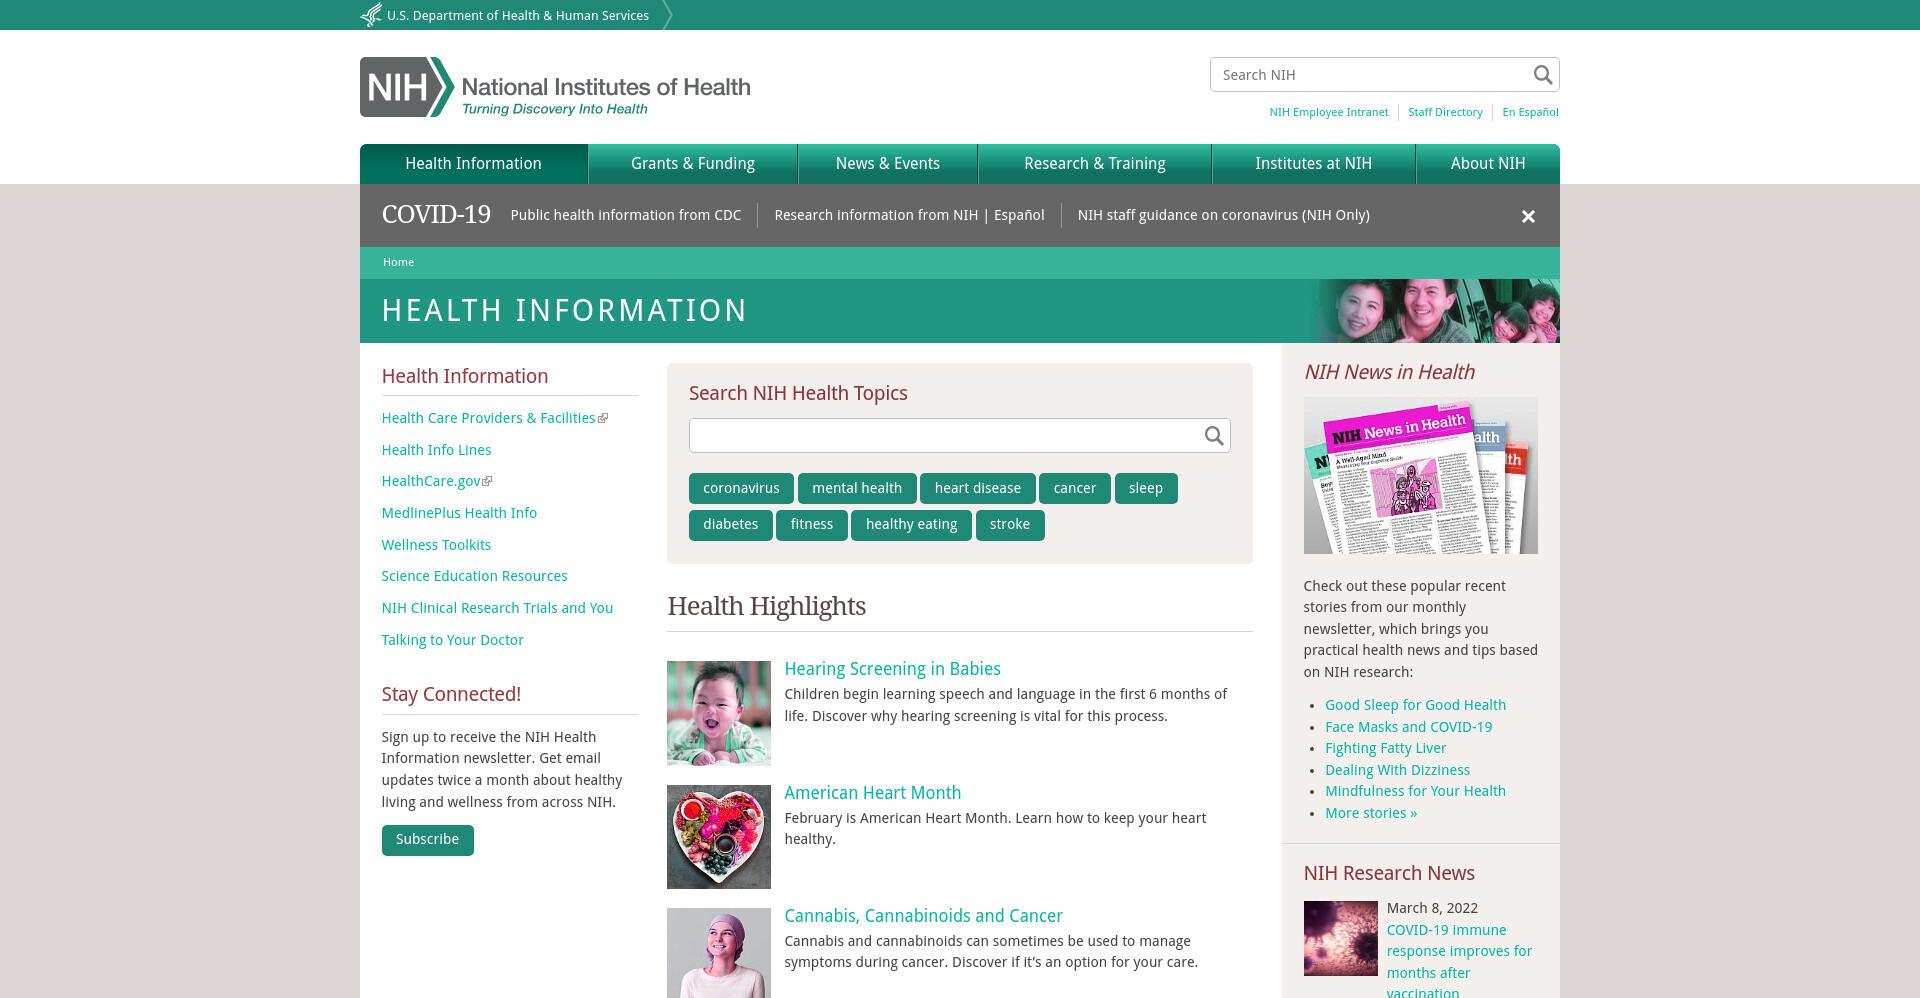Open Research information from NIH link

(876, 215)
